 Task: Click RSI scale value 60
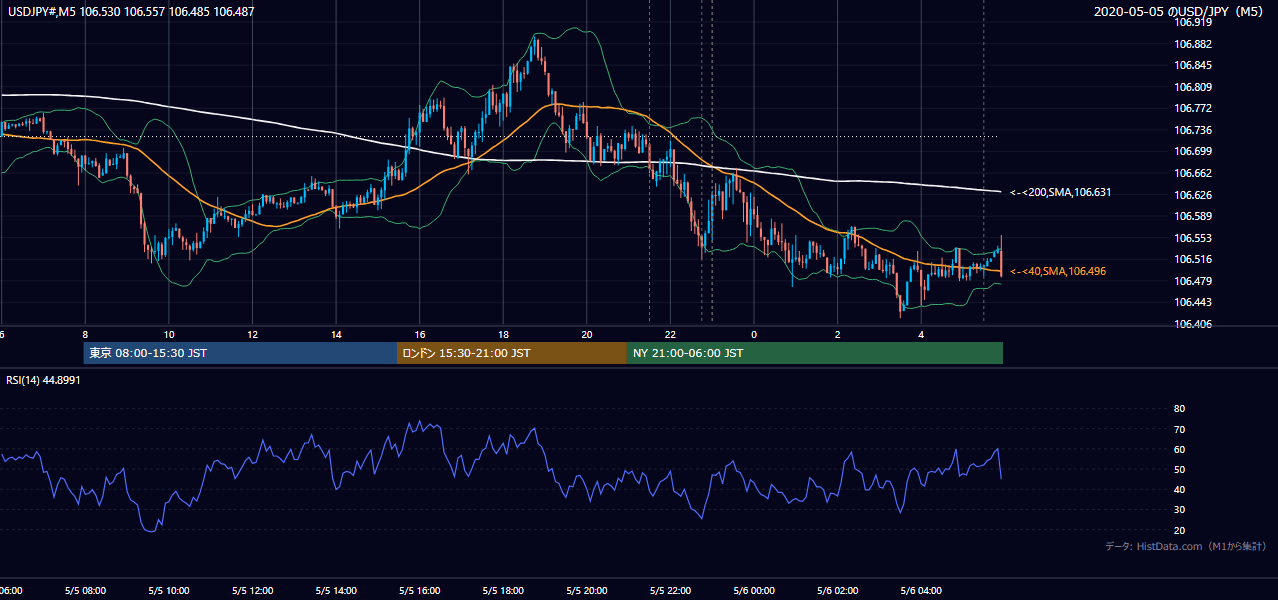pyautogui.click(x=1179, y=449)
